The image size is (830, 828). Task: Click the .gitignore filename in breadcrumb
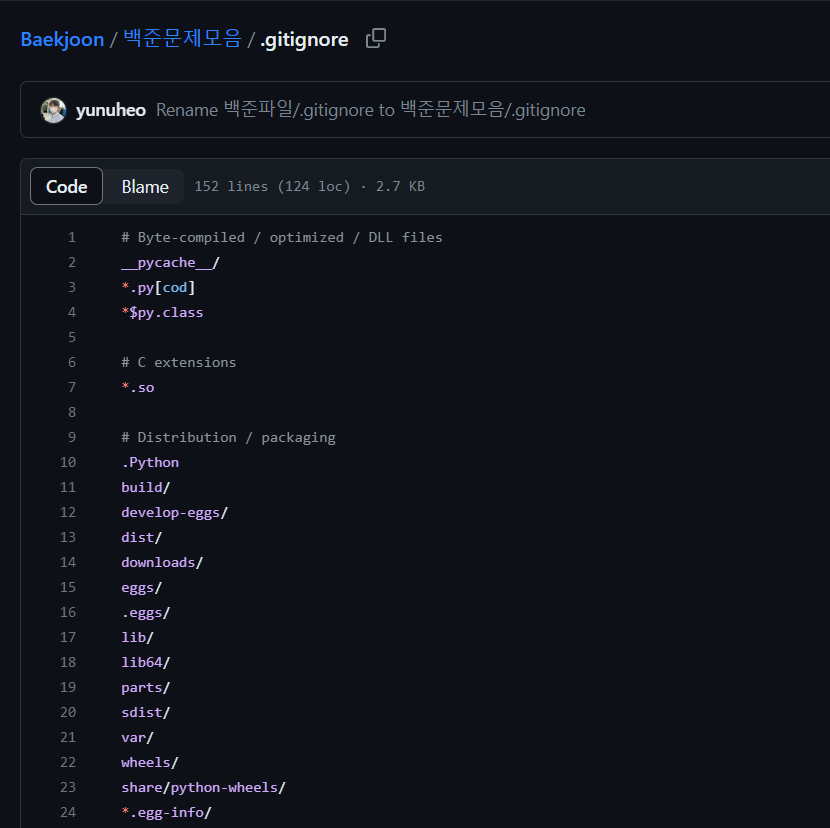[x=304, y=40]
